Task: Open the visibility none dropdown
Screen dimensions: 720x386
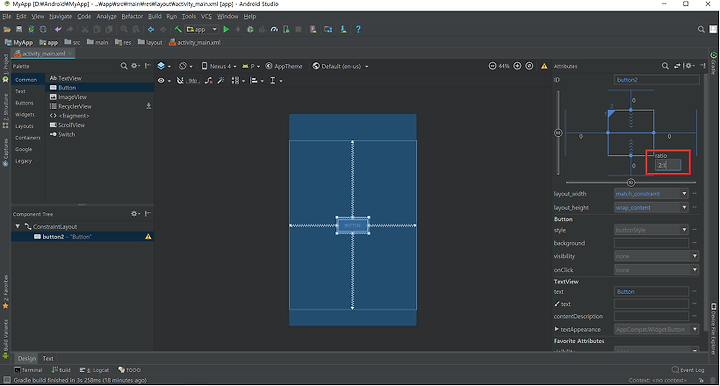Action: coord(657,256)
